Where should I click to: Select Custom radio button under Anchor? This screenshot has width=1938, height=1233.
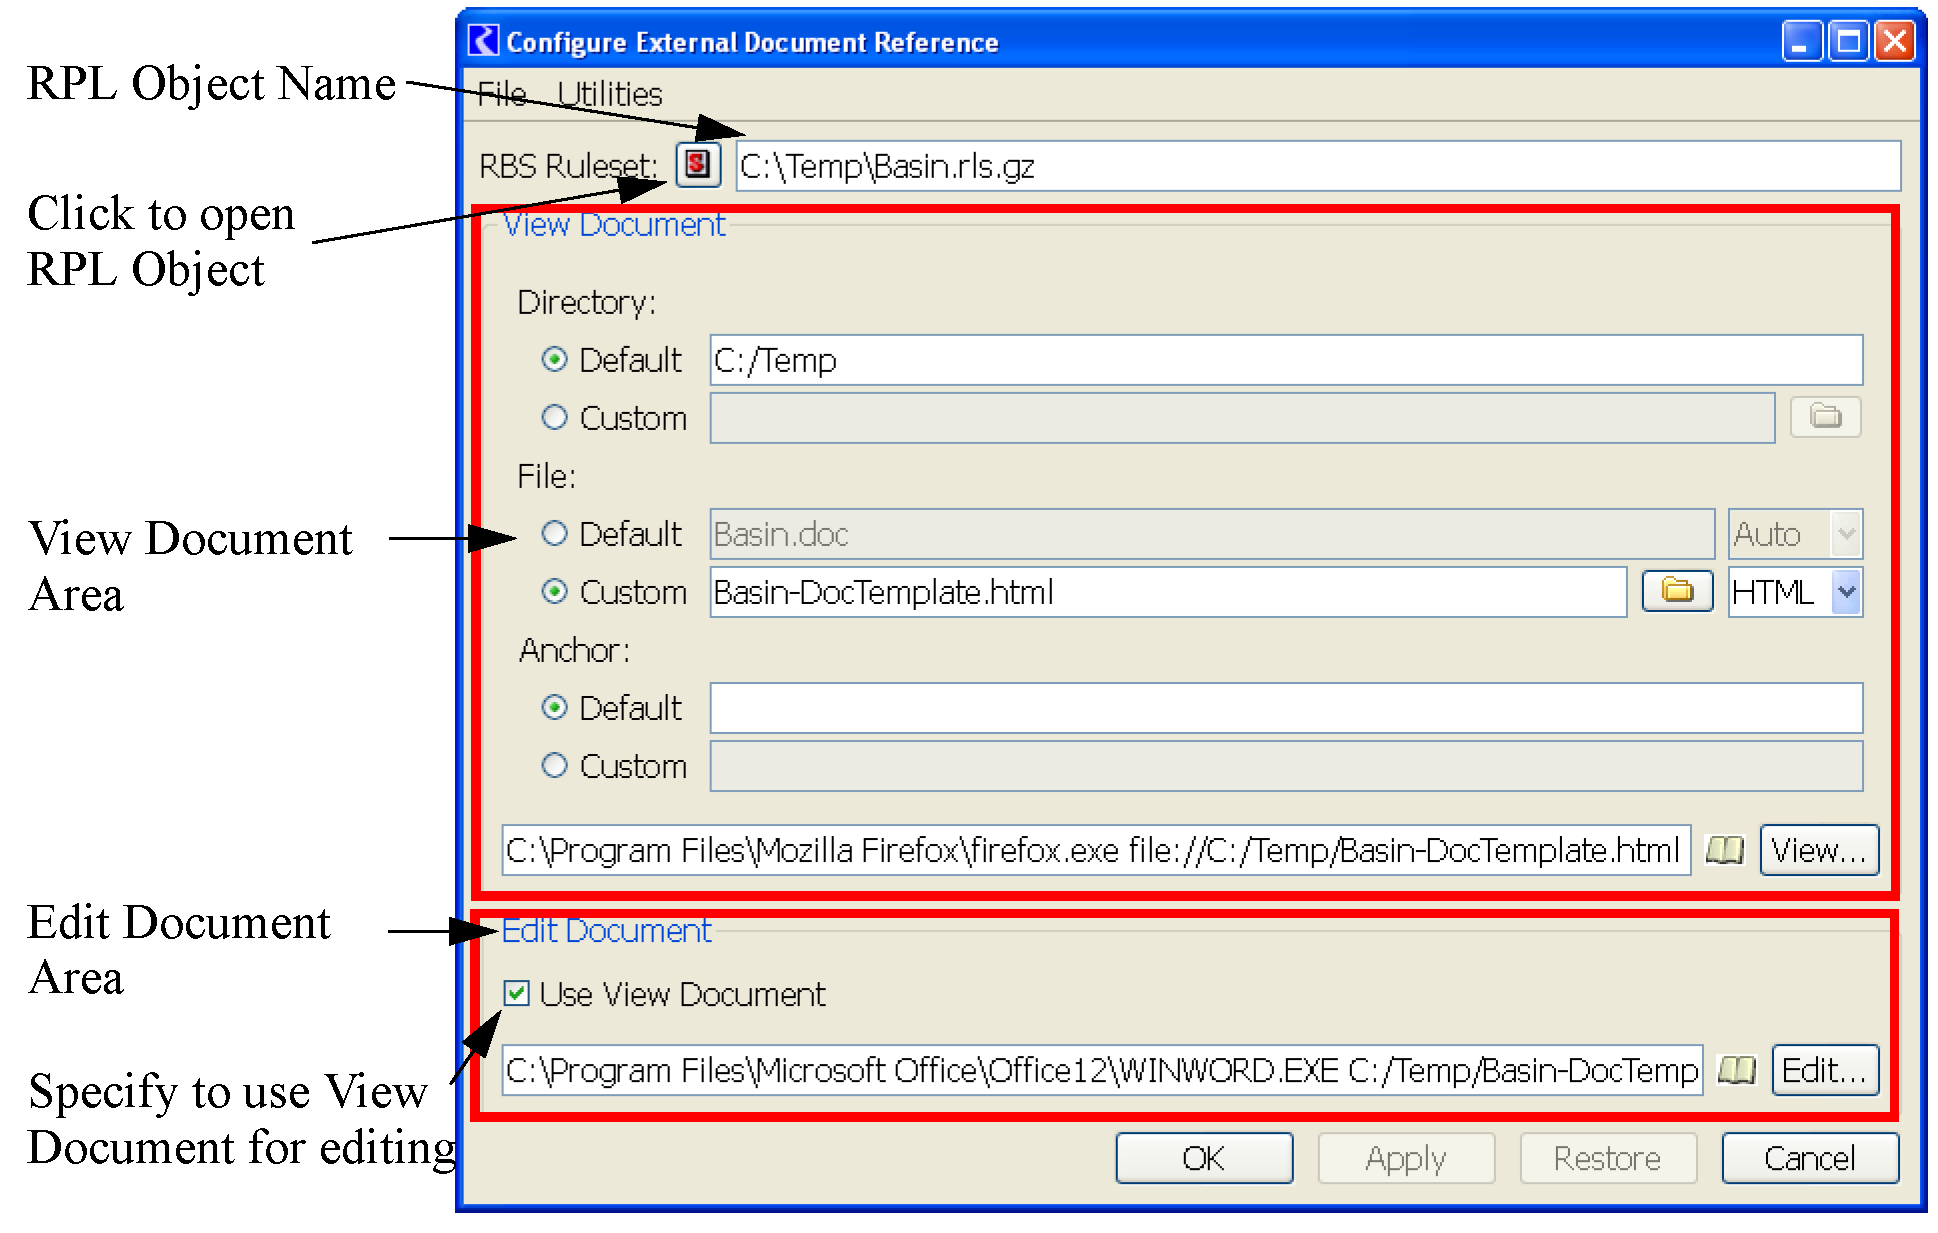tap(554, 765)
